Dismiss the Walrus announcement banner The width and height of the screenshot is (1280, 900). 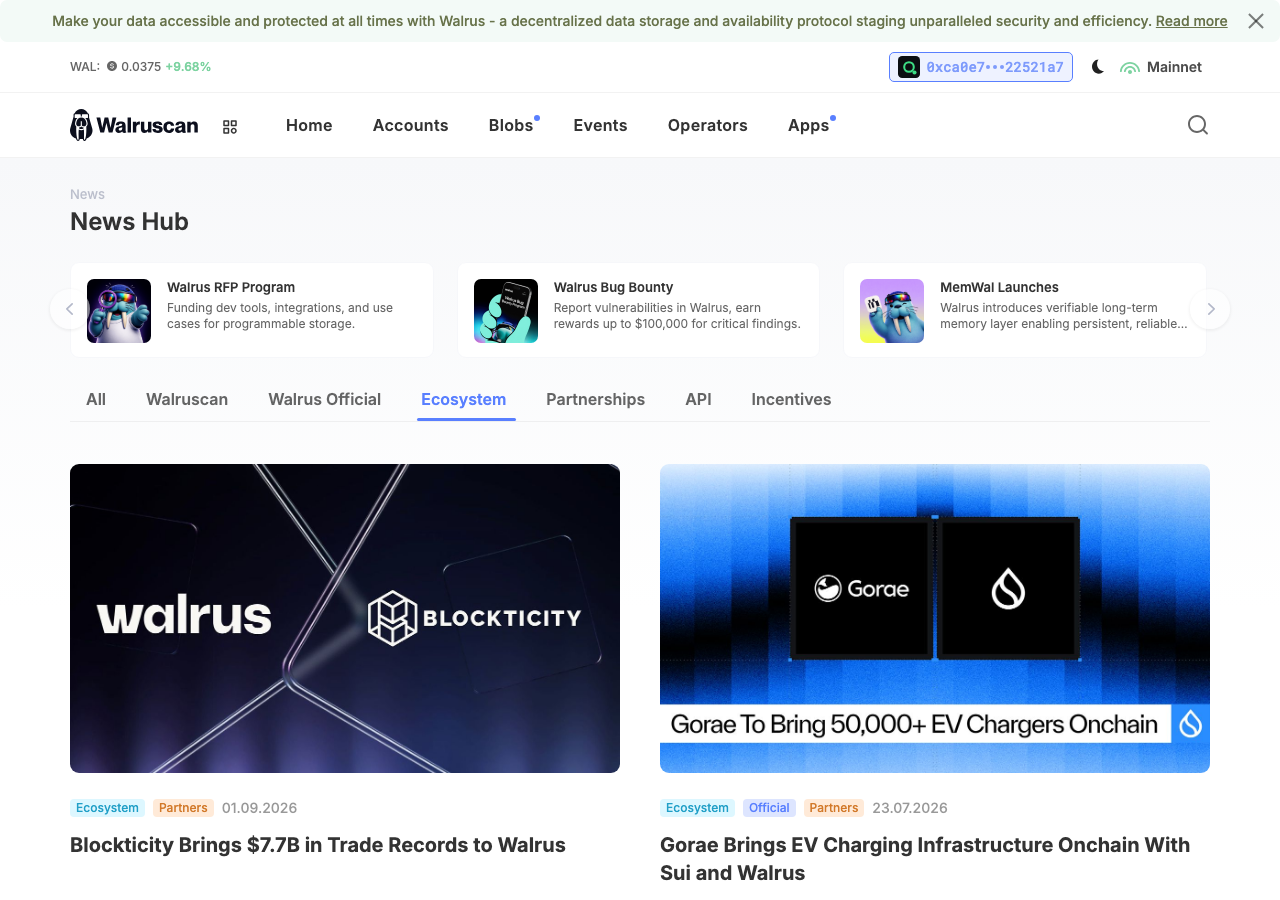(x=1256, y=21)
